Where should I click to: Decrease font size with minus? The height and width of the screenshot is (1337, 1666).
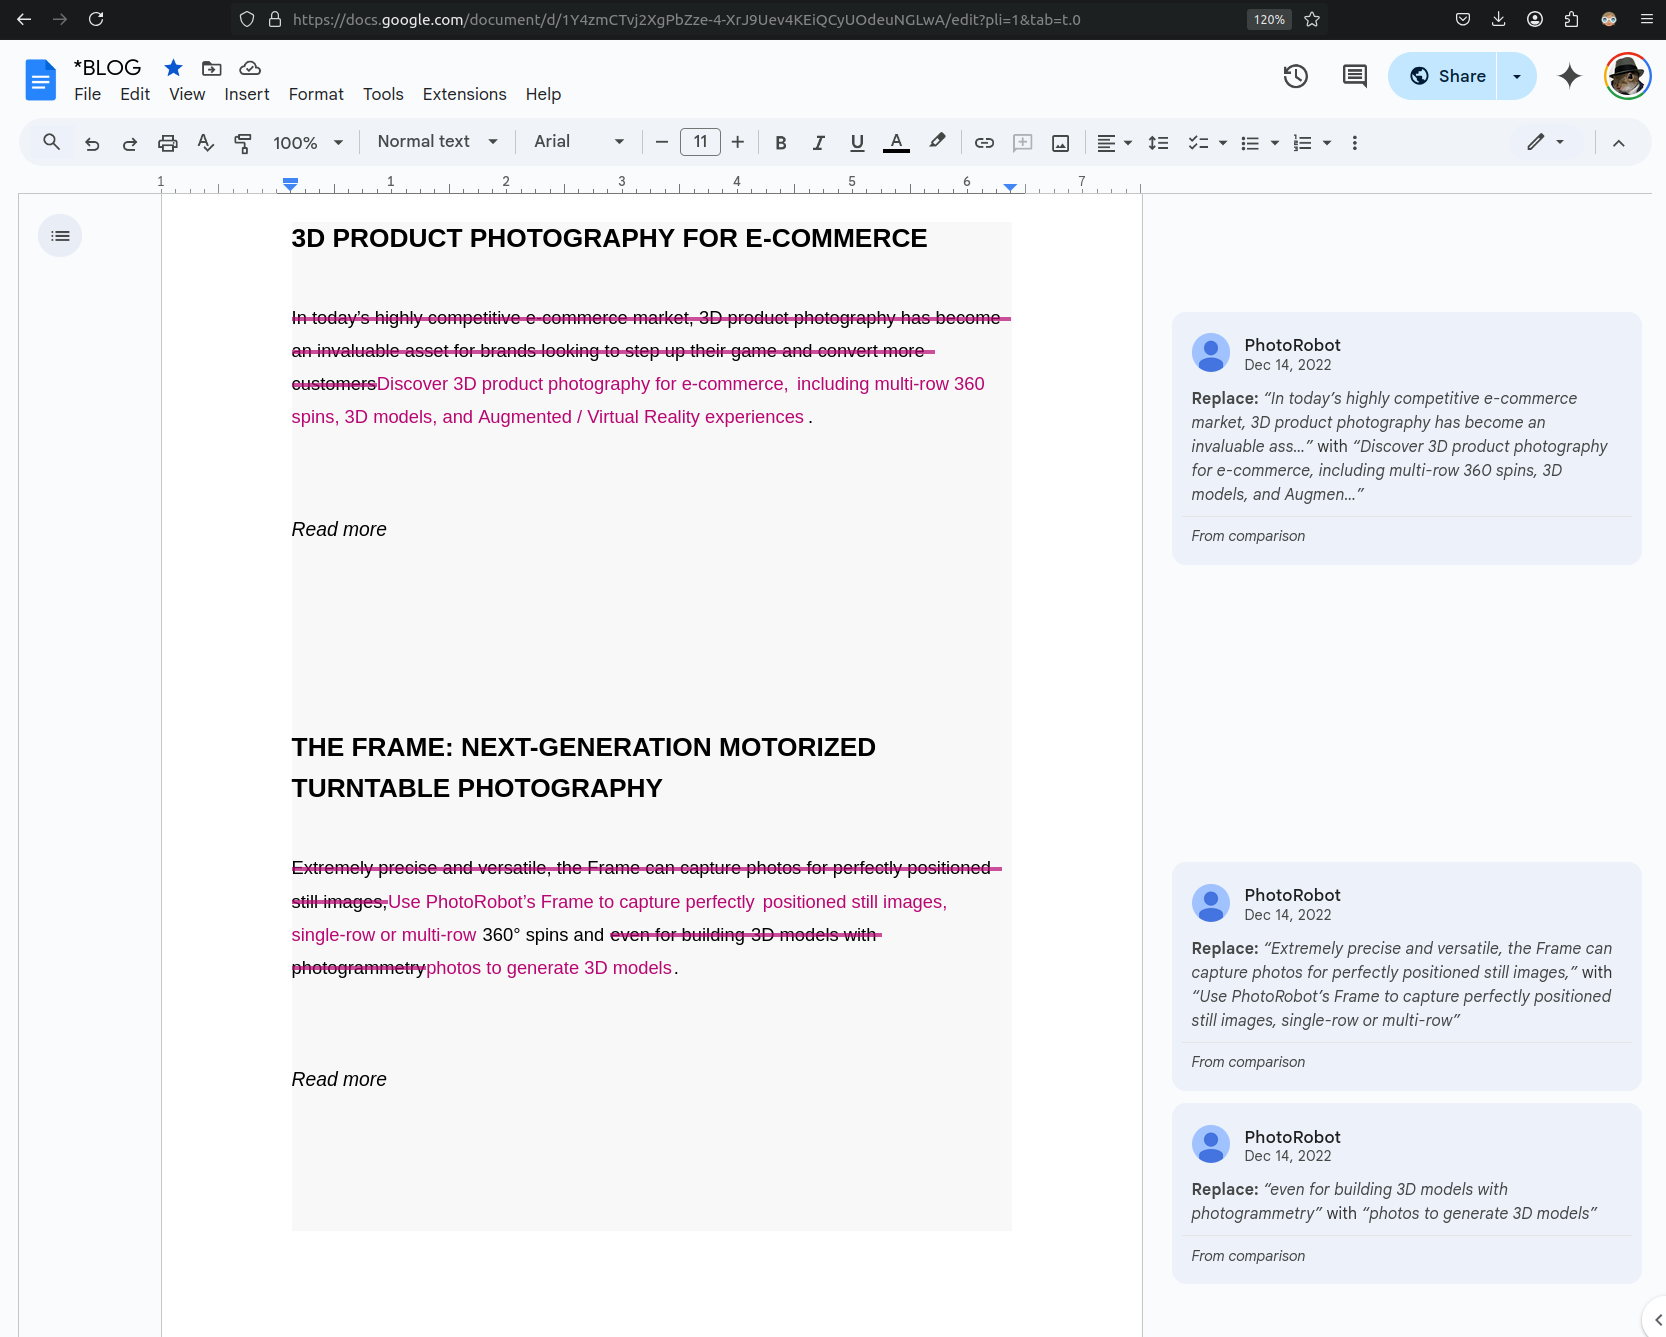(661, 143)
